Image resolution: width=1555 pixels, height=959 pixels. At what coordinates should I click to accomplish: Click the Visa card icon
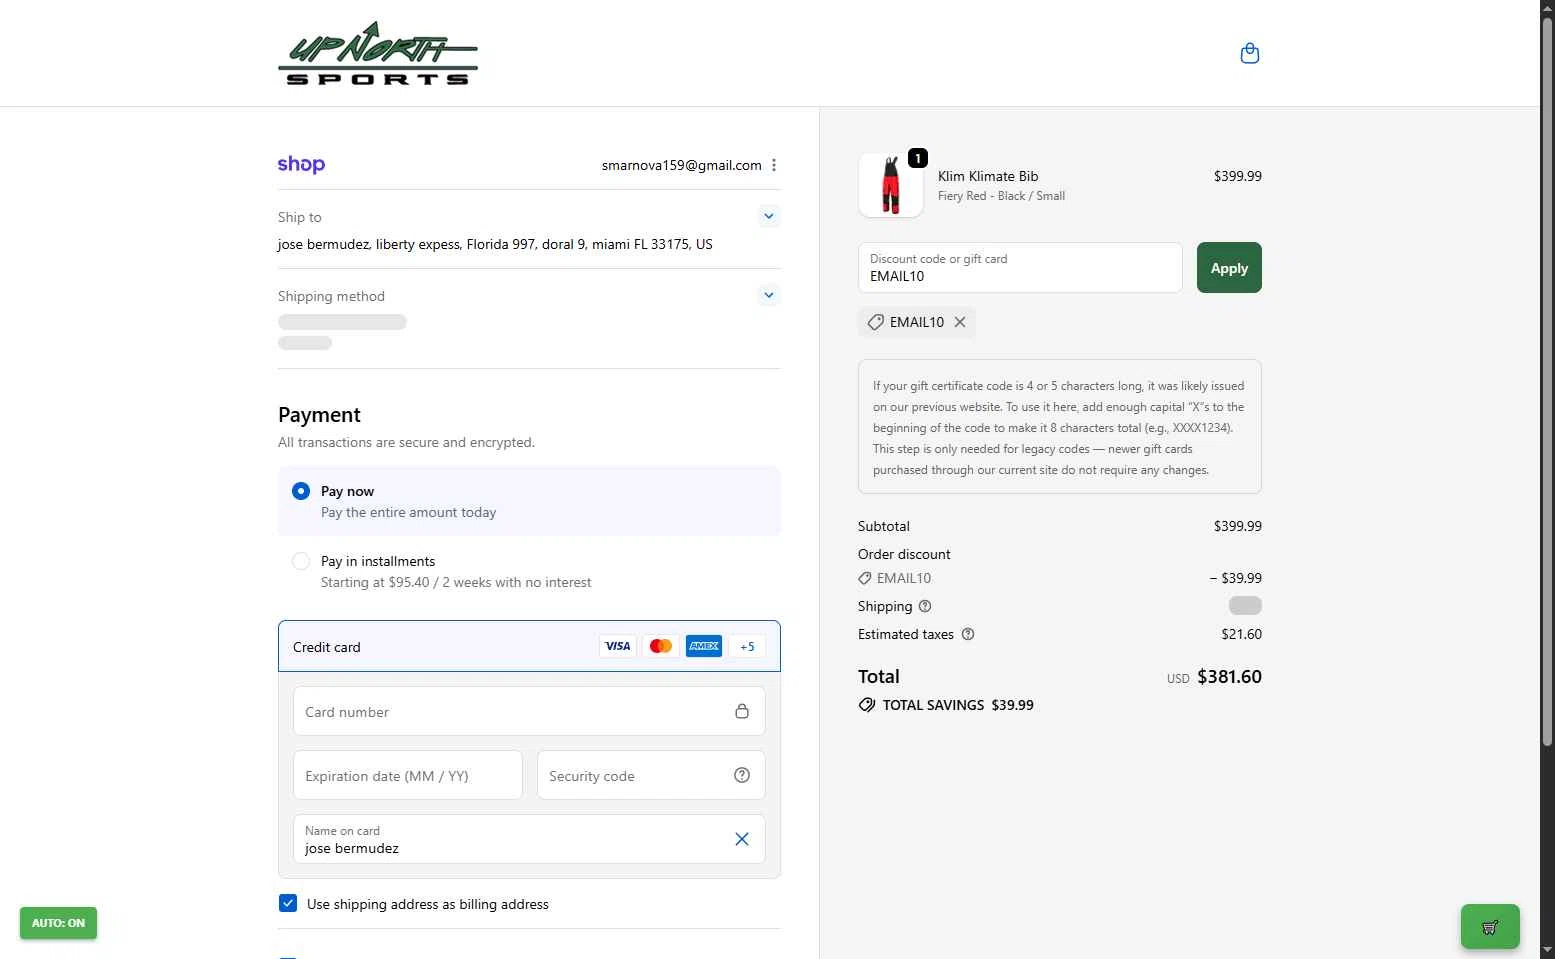(618, 646)
